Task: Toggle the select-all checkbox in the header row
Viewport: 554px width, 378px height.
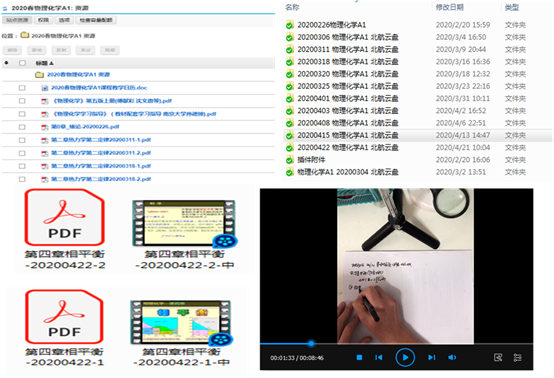Action: click(22, 63)
